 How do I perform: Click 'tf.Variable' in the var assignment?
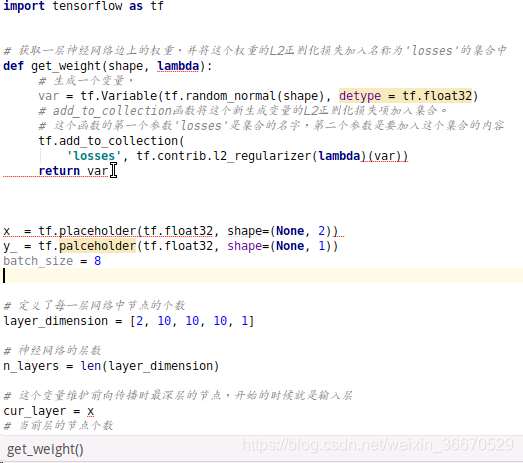tap(118, 96)
